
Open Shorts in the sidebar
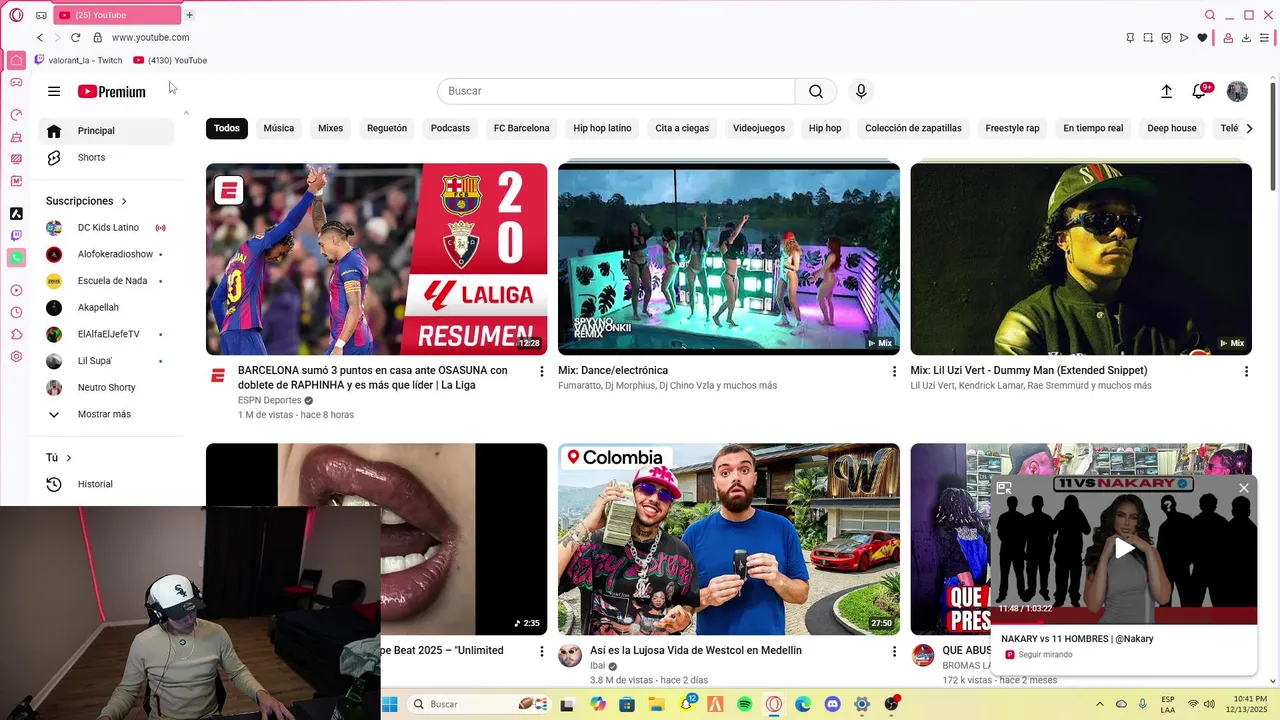pos(106,158)
